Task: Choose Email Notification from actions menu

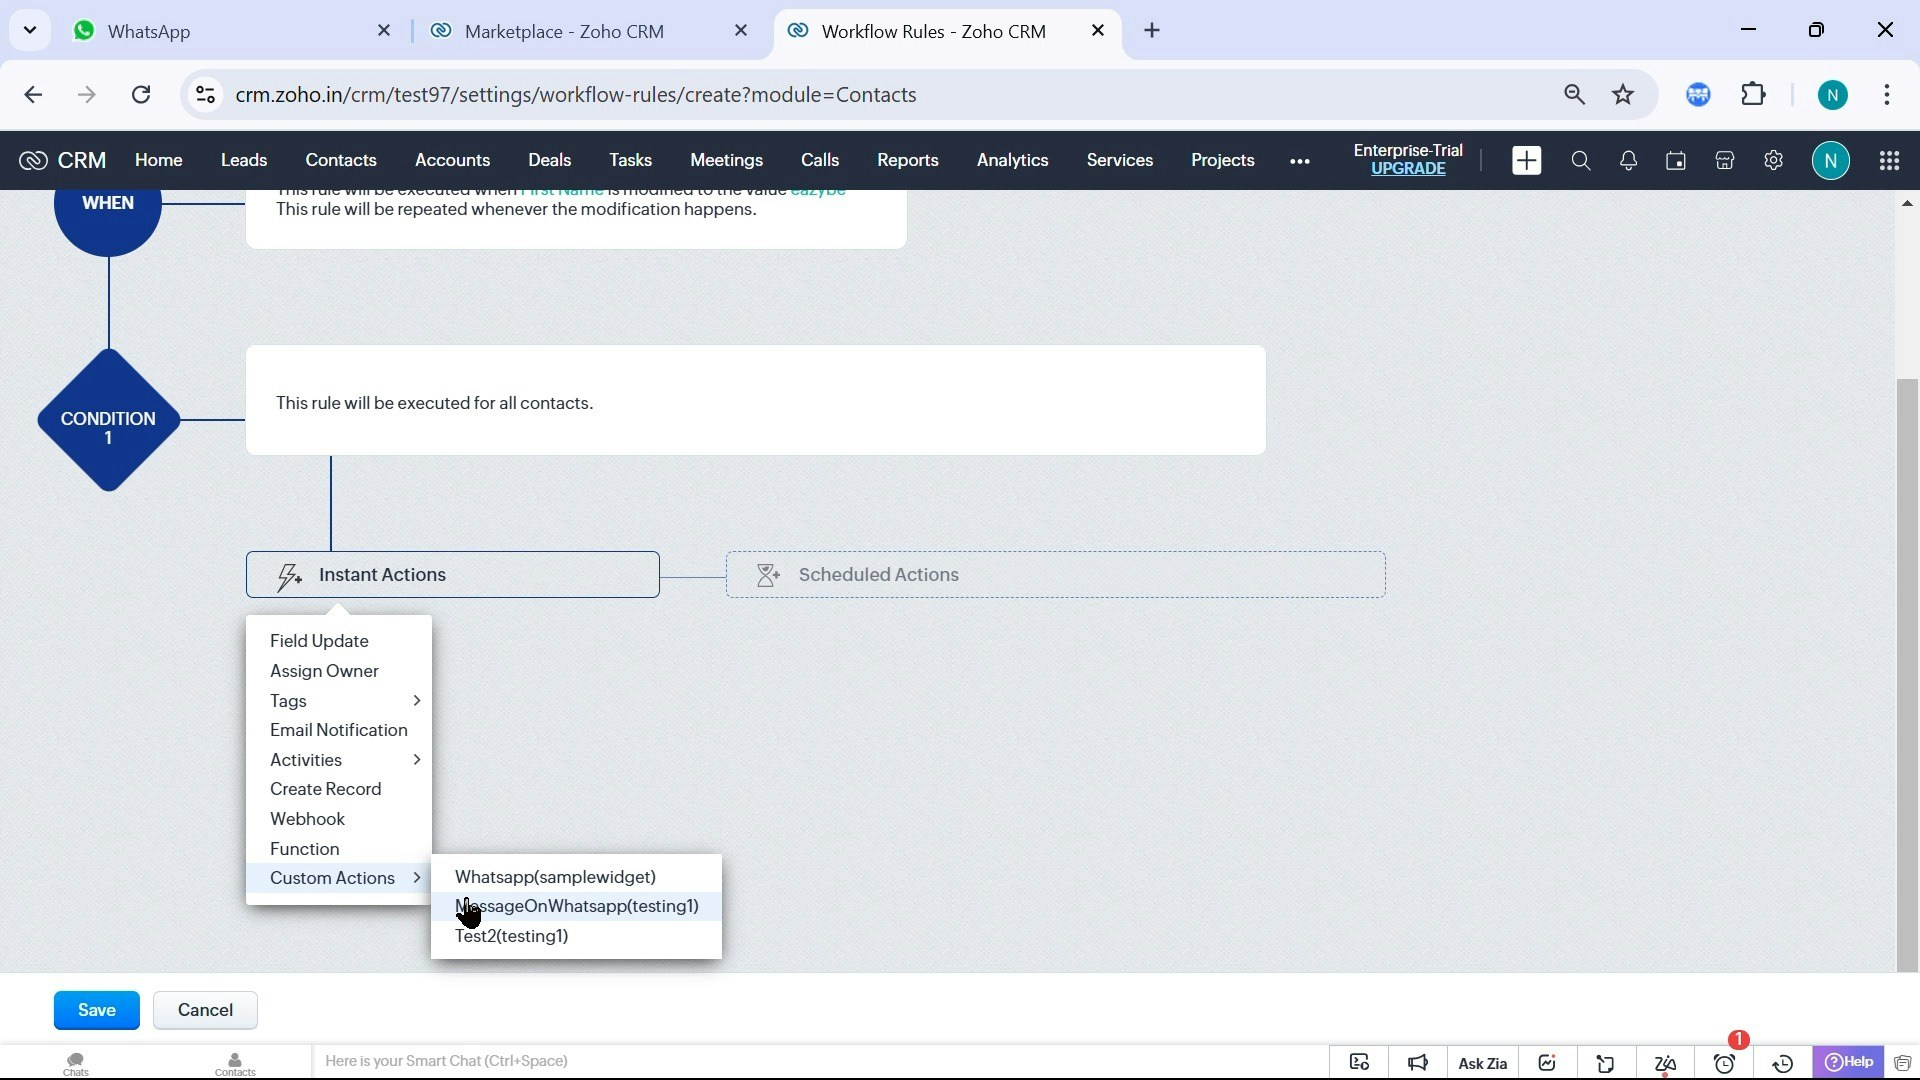Action: click(338, 730)
